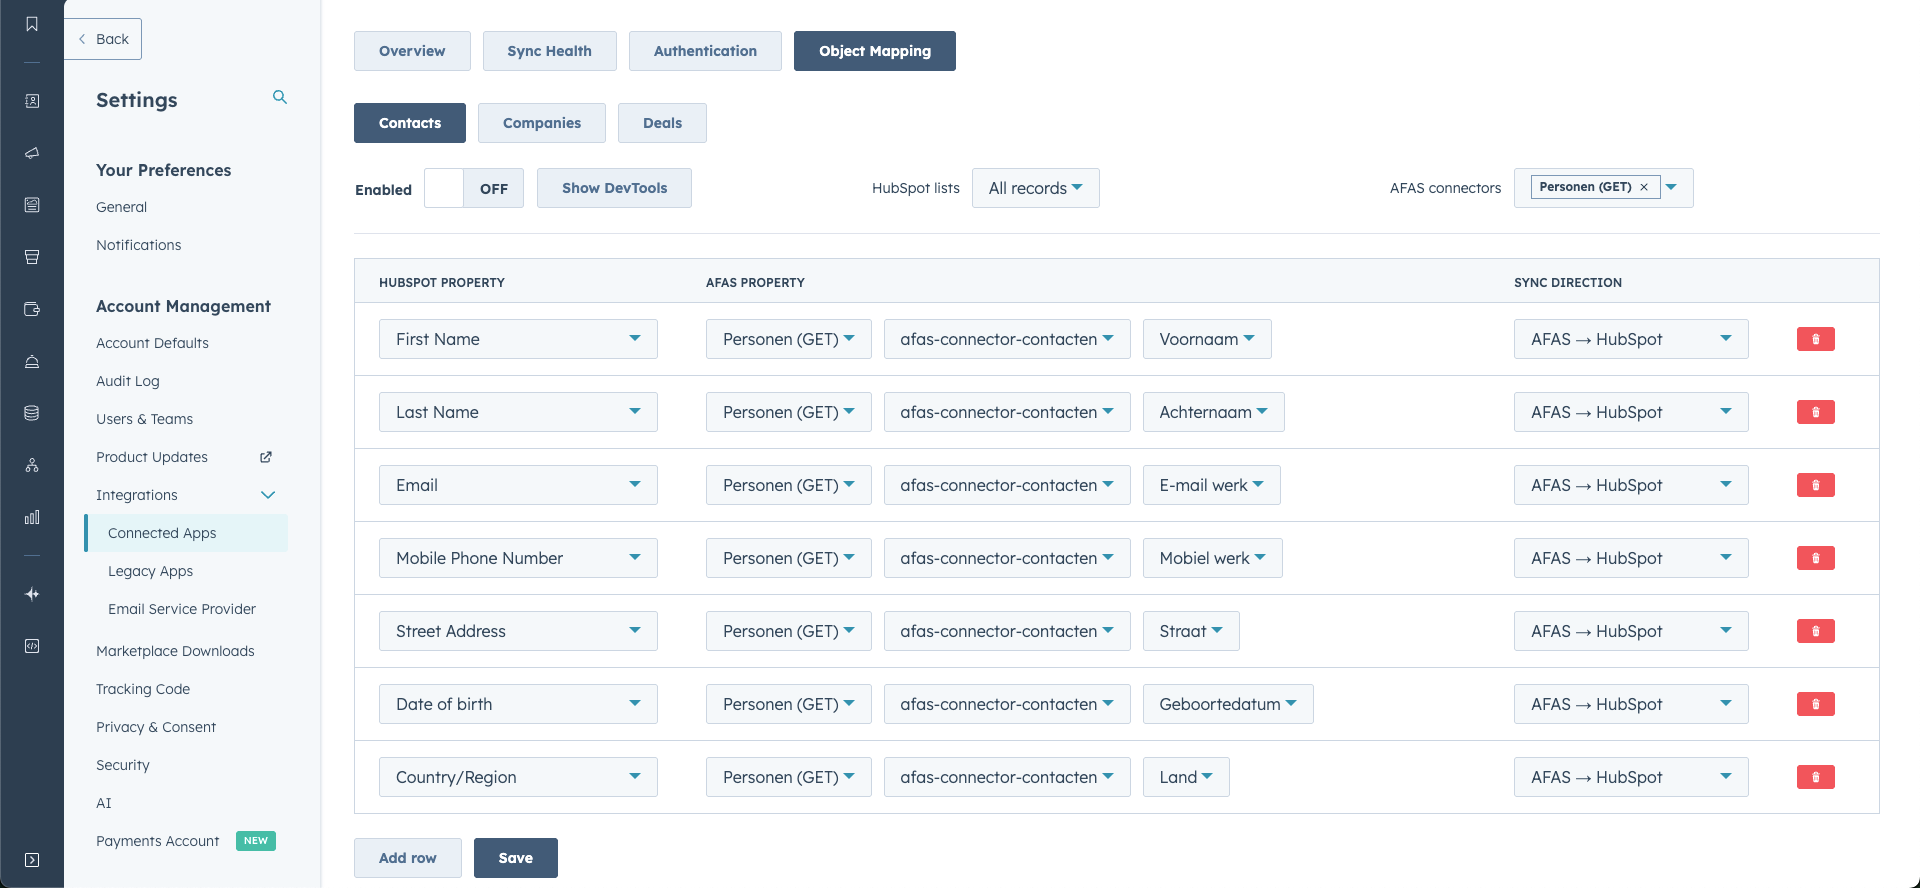Click the Back button
This screenshot has width=1920, height=888.
(103, 39)
